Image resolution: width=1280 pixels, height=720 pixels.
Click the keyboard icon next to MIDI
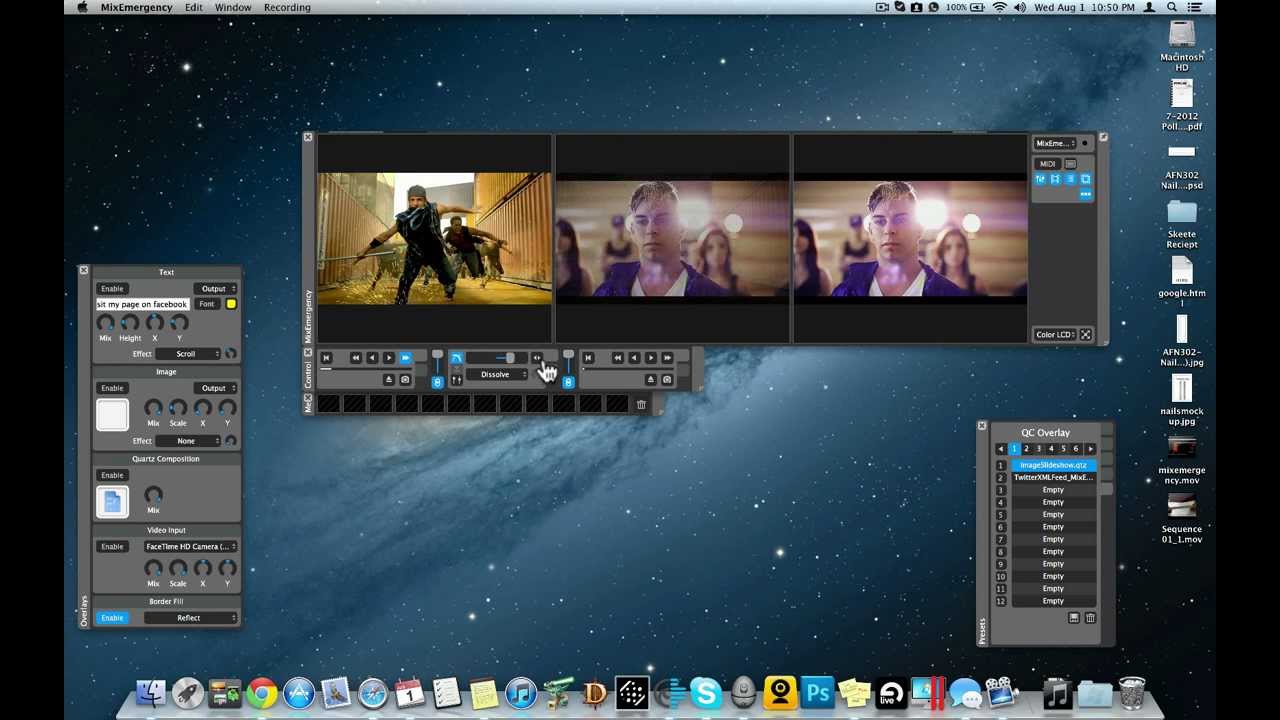(1070, 164)
